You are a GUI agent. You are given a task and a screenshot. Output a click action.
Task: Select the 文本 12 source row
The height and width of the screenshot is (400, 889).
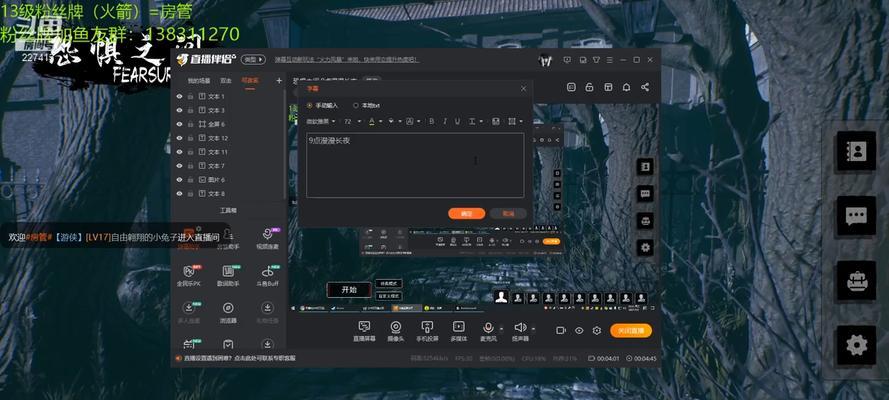229,138
